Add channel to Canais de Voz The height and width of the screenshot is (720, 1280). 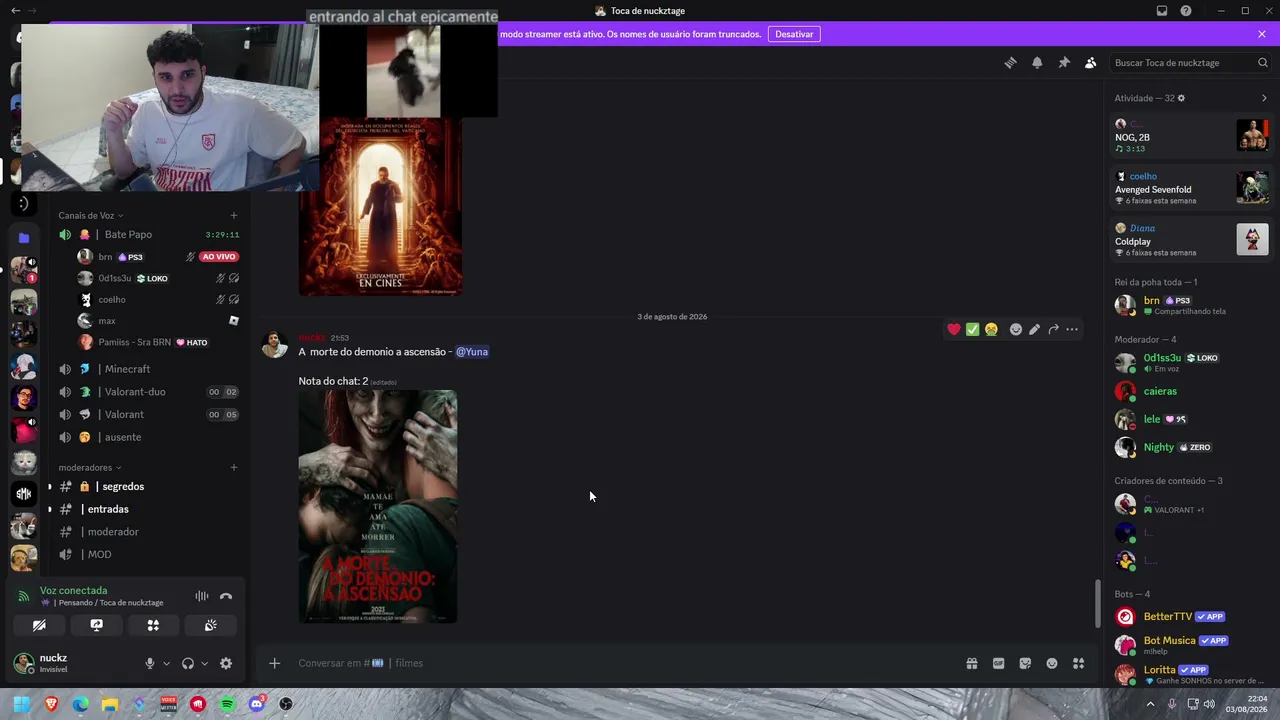click(234, 215)
